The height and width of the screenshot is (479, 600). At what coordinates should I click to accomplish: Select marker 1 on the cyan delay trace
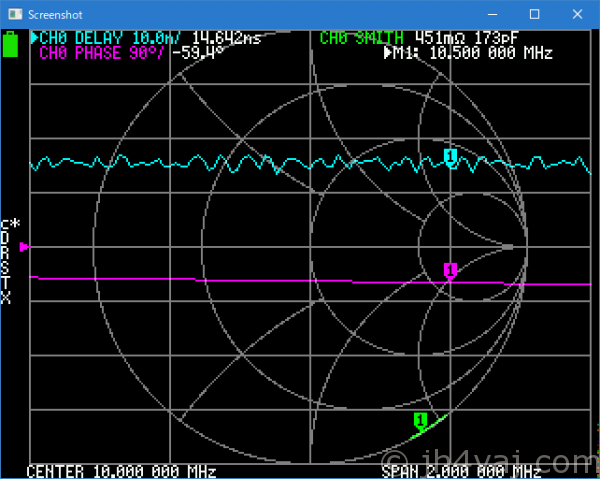pyautogui.click(x=450, y=157)
